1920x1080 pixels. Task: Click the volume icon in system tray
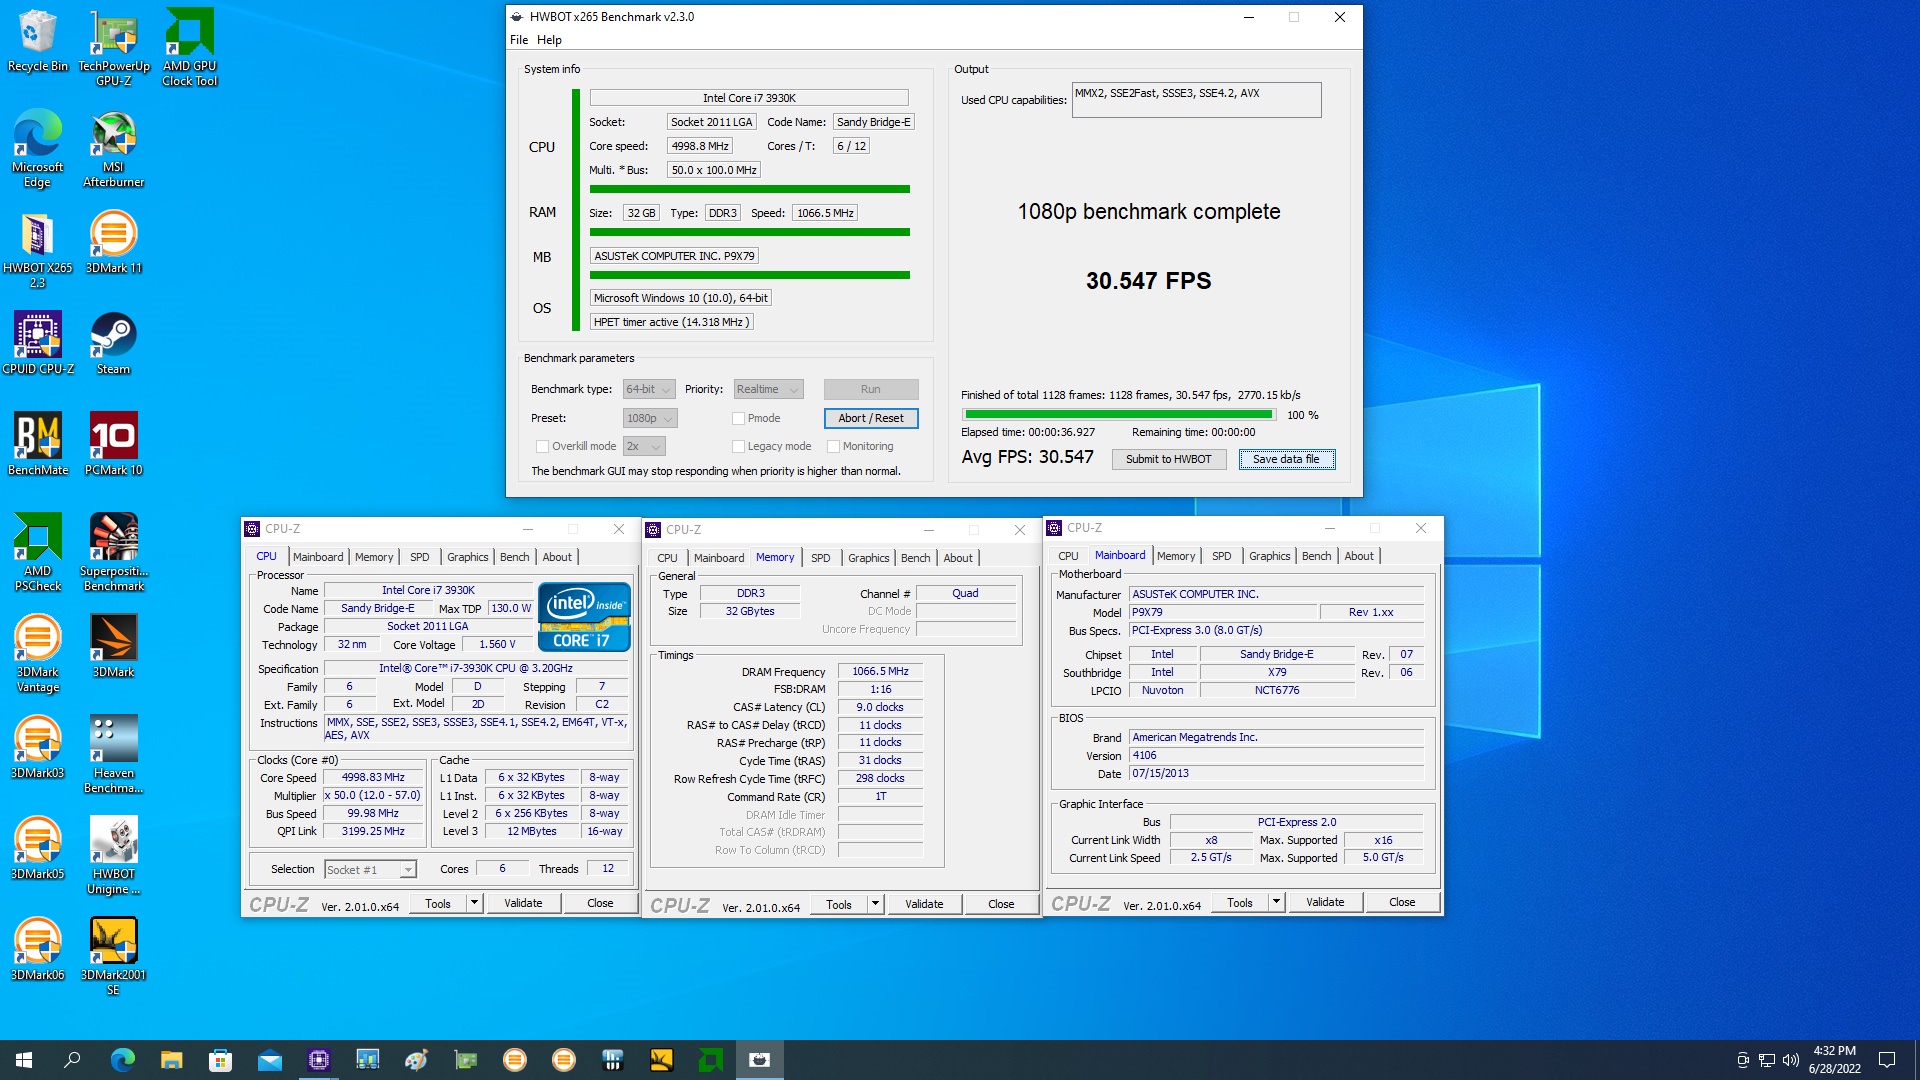pyautogui.click(x=1790, y=1060)
